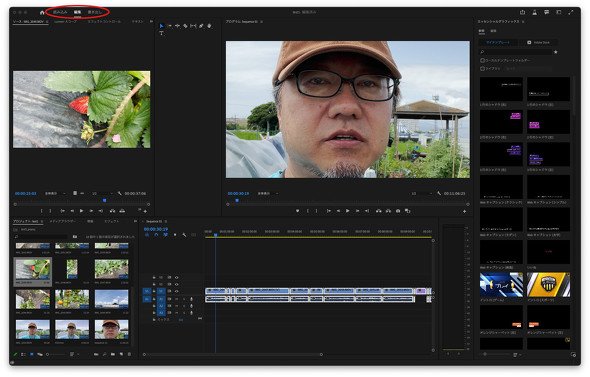590x377 pixels.
Task: Toggle snap magnet in timeline
Action: (156, 235)
